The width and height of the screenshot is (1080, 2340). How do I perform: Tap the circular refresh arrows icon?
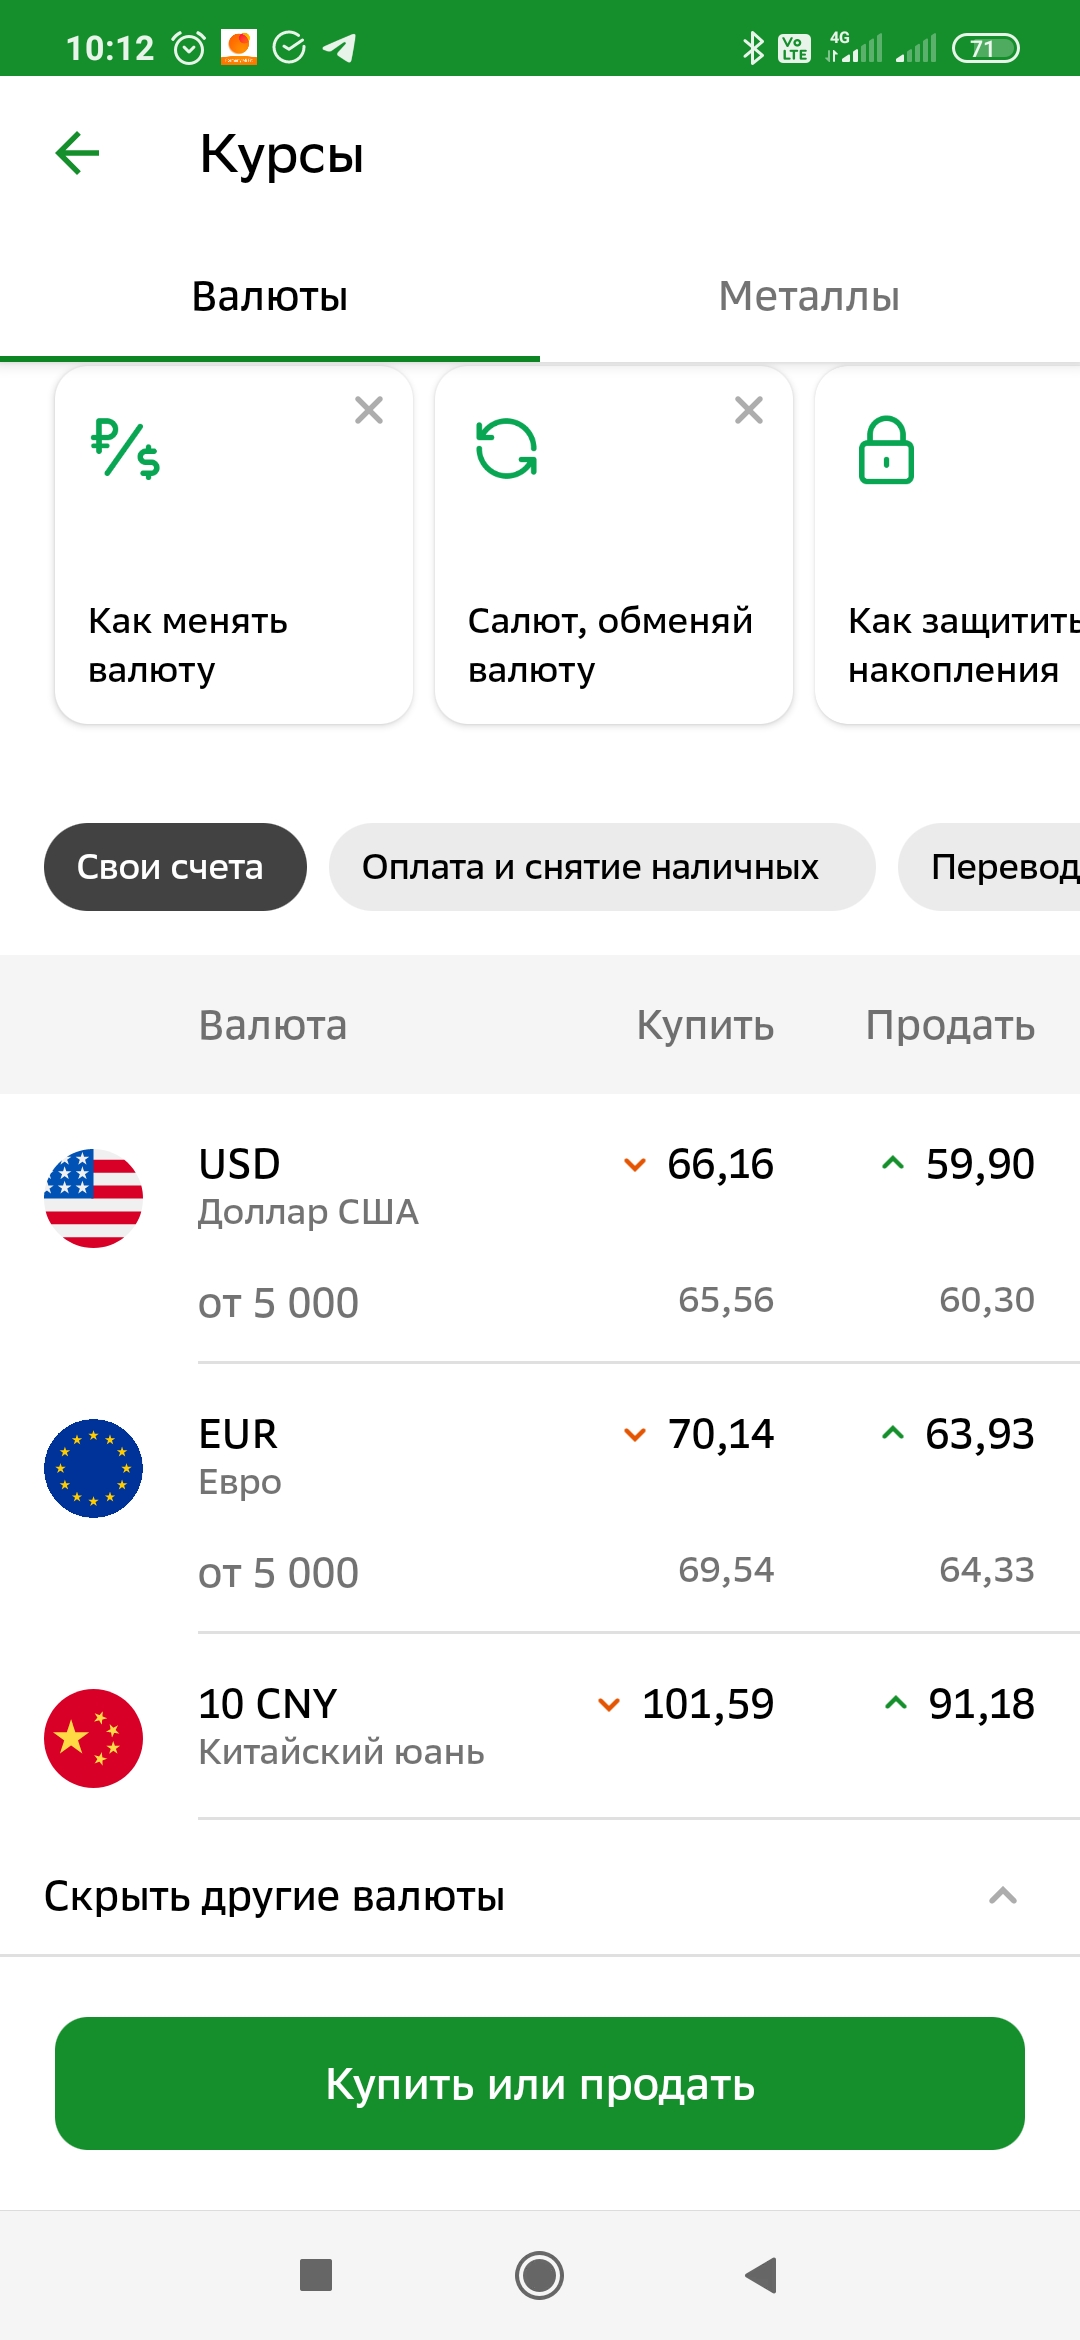click(x=506, y=449)
